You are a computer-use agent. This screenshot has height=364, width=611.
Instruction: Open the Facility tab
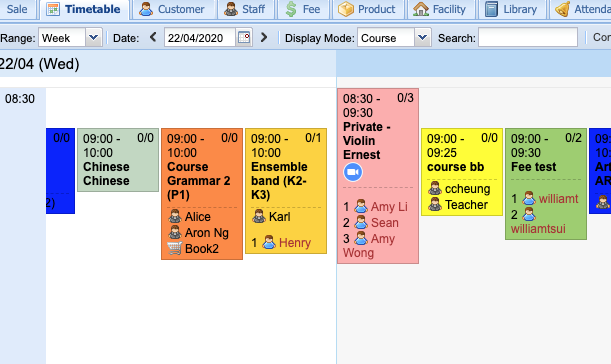click(x=441, y=9)
